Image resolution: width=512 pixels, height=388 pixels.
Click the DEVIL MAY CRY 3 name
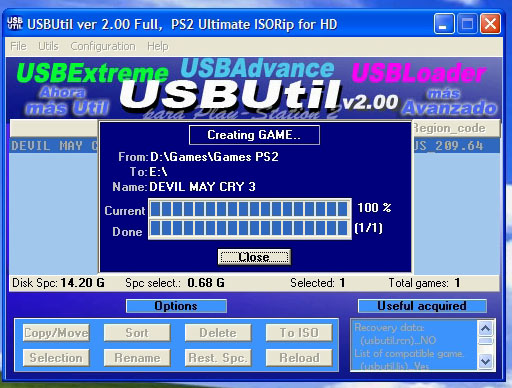202,187
